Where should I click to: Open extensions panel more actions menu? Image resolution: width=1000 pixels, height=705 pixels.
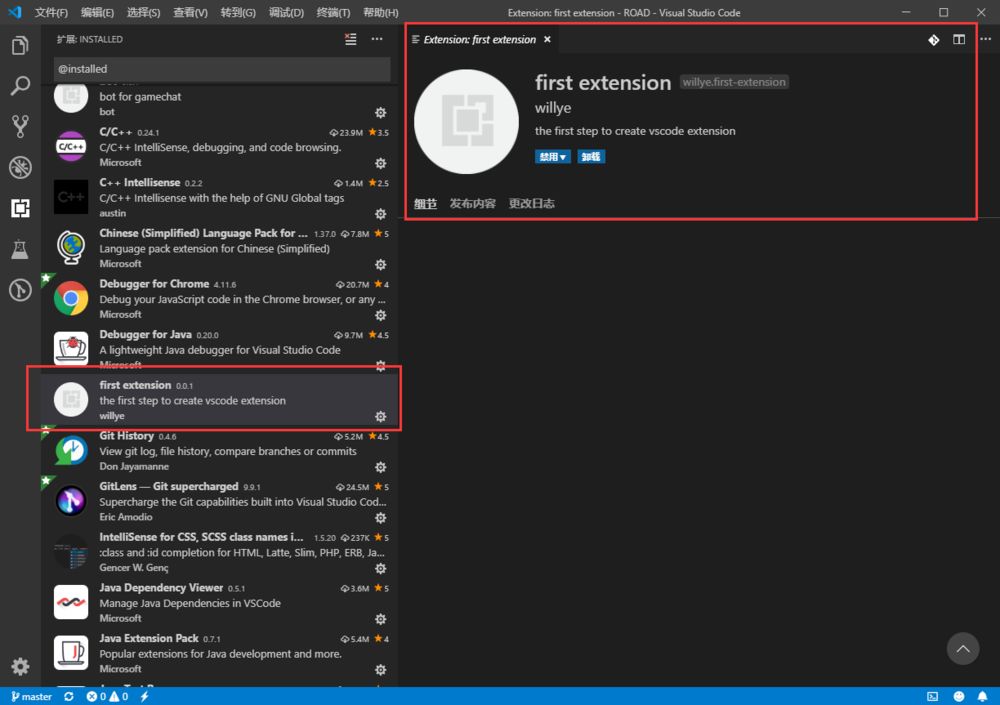377,40
